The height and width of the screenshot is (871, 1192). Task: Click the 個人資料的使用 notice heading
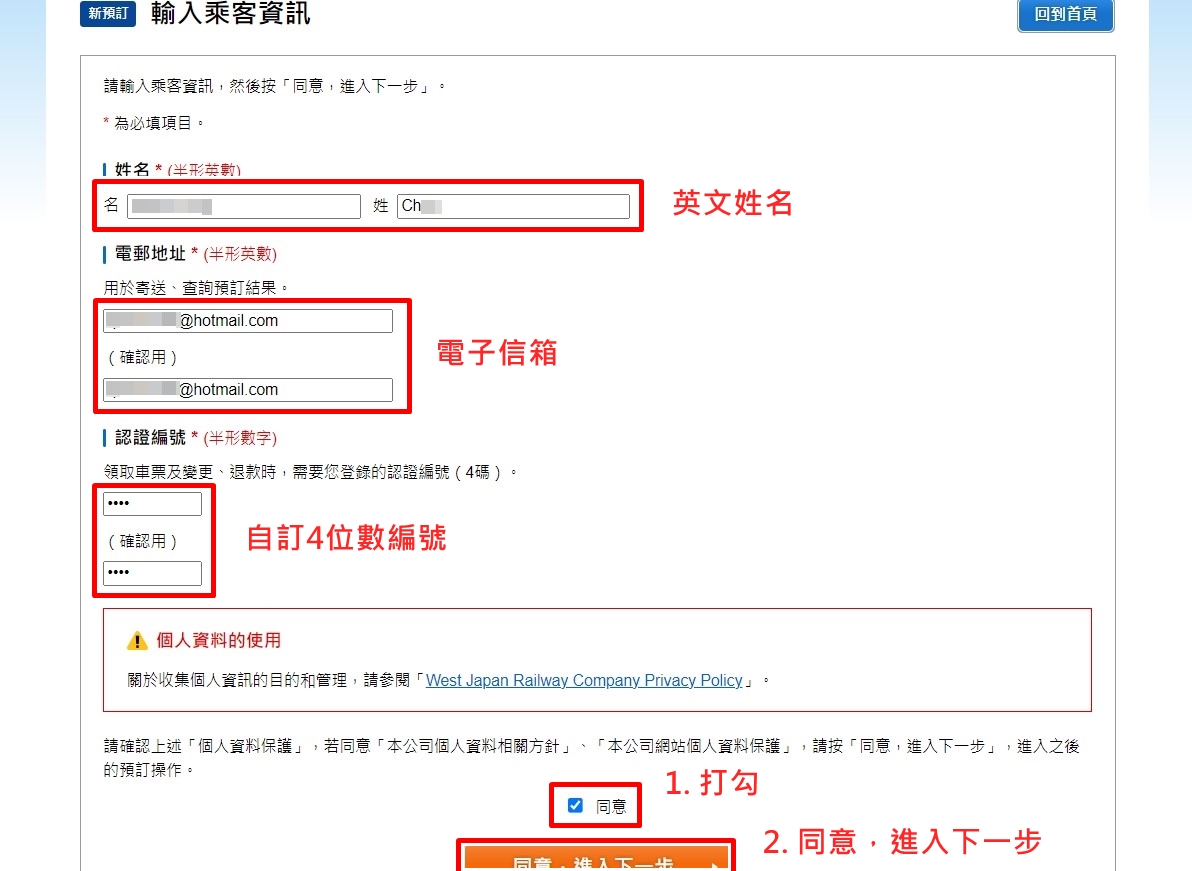click(219, 640)
